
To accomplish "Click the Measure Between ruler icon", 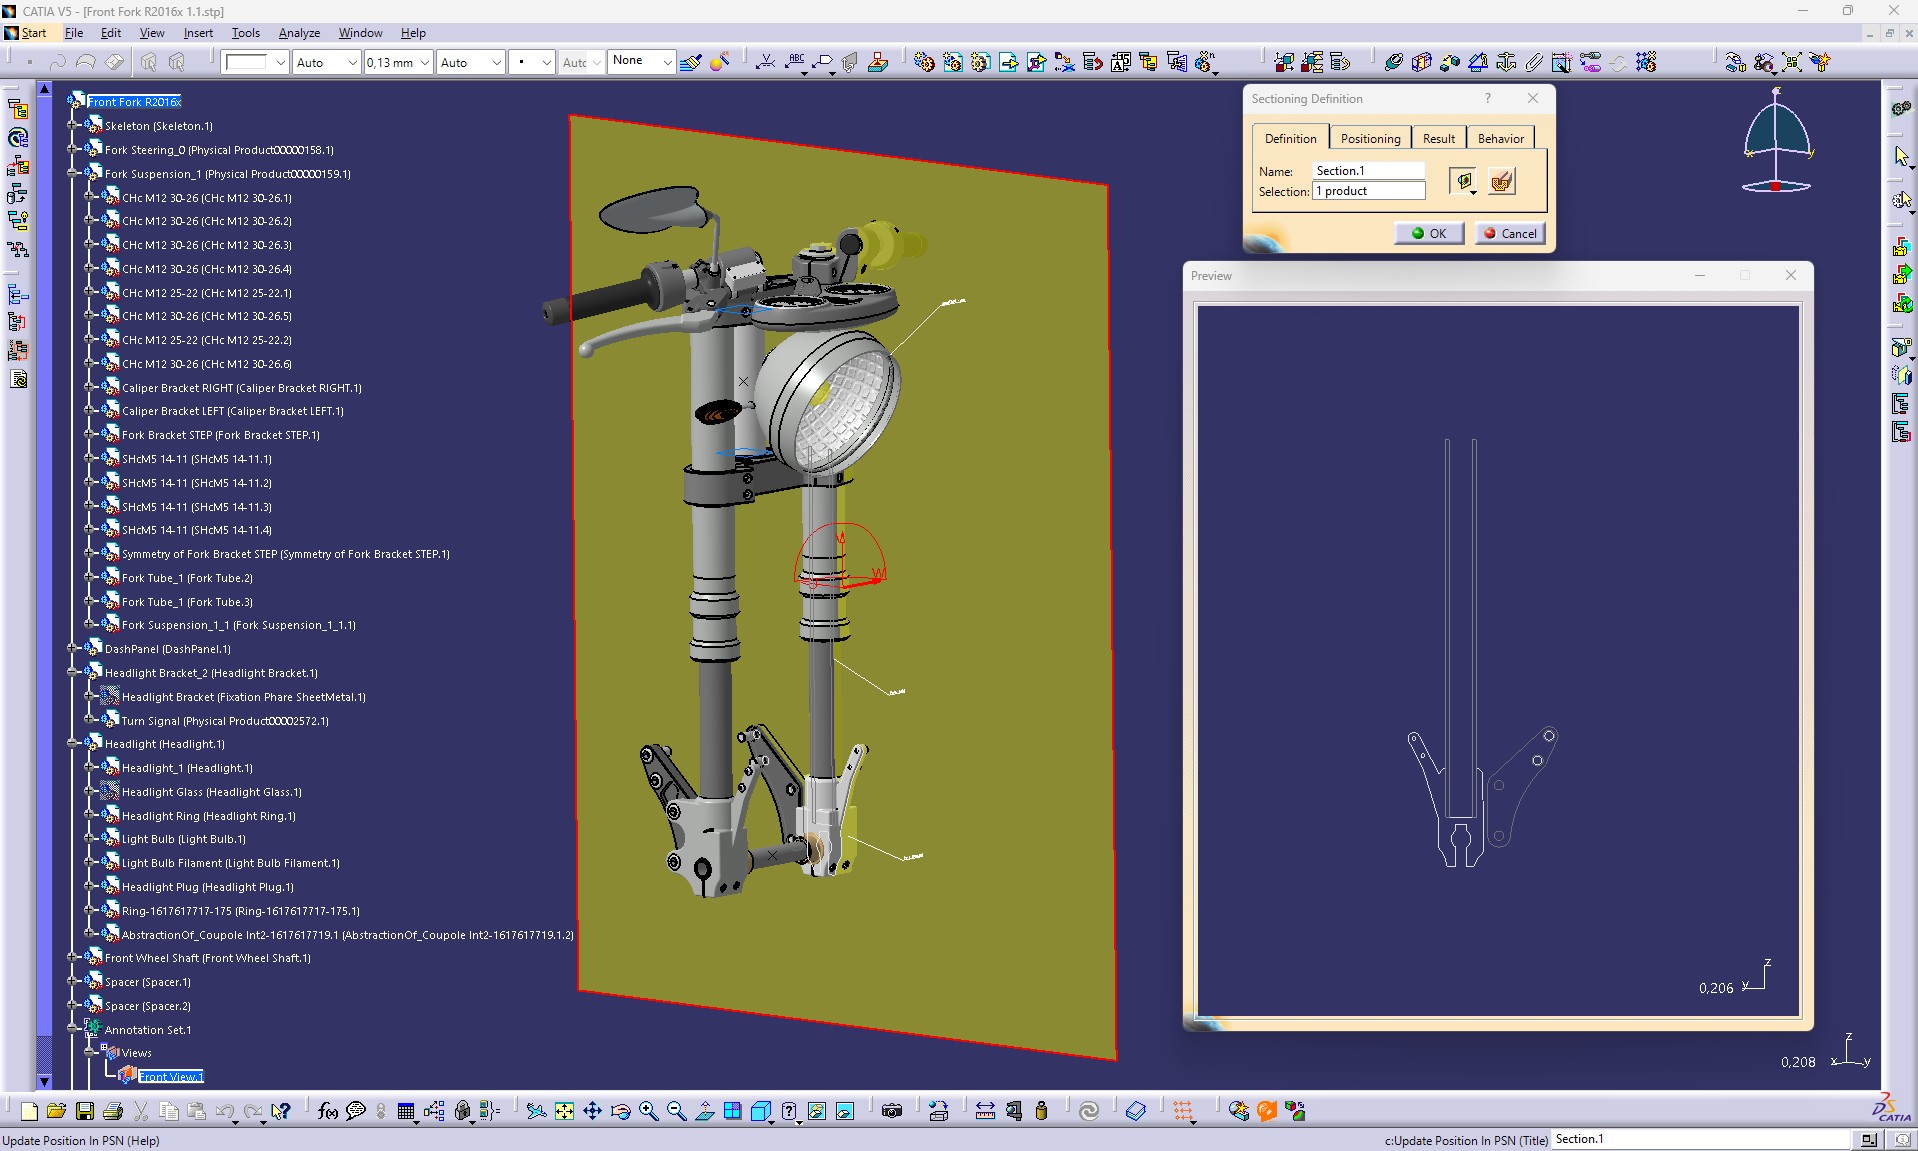I will pyautogui.click(x=985, y=1111).
